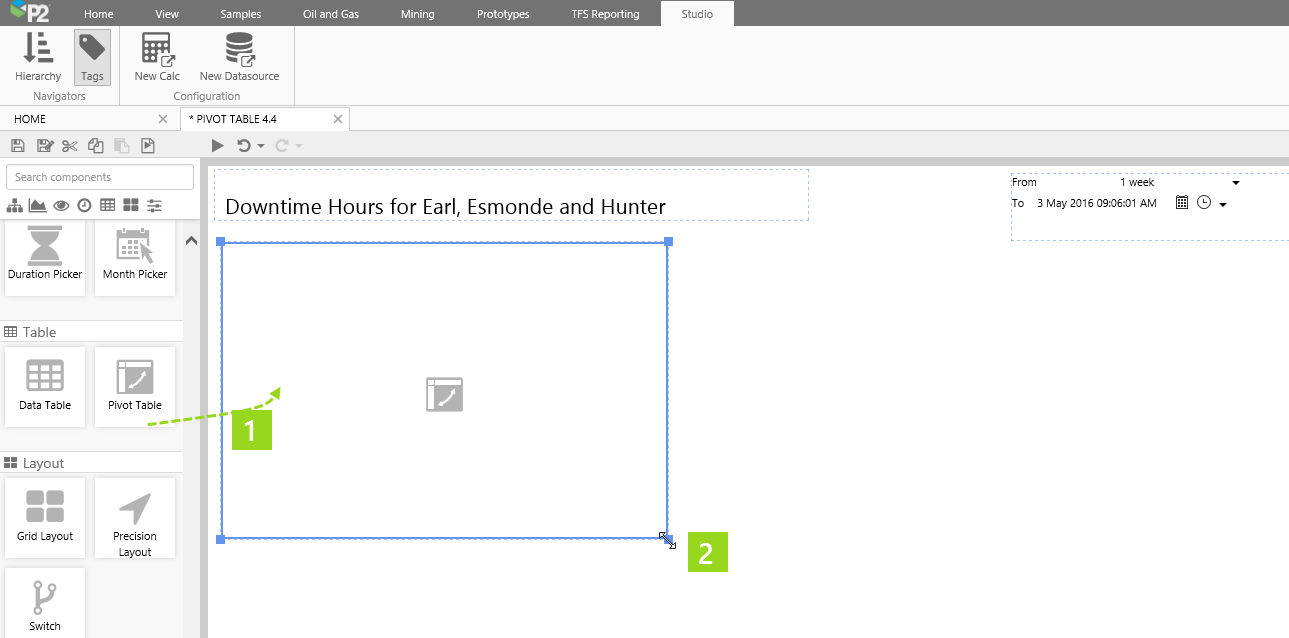Open the Redo history dropdown arrow

[x=299, y=146]
